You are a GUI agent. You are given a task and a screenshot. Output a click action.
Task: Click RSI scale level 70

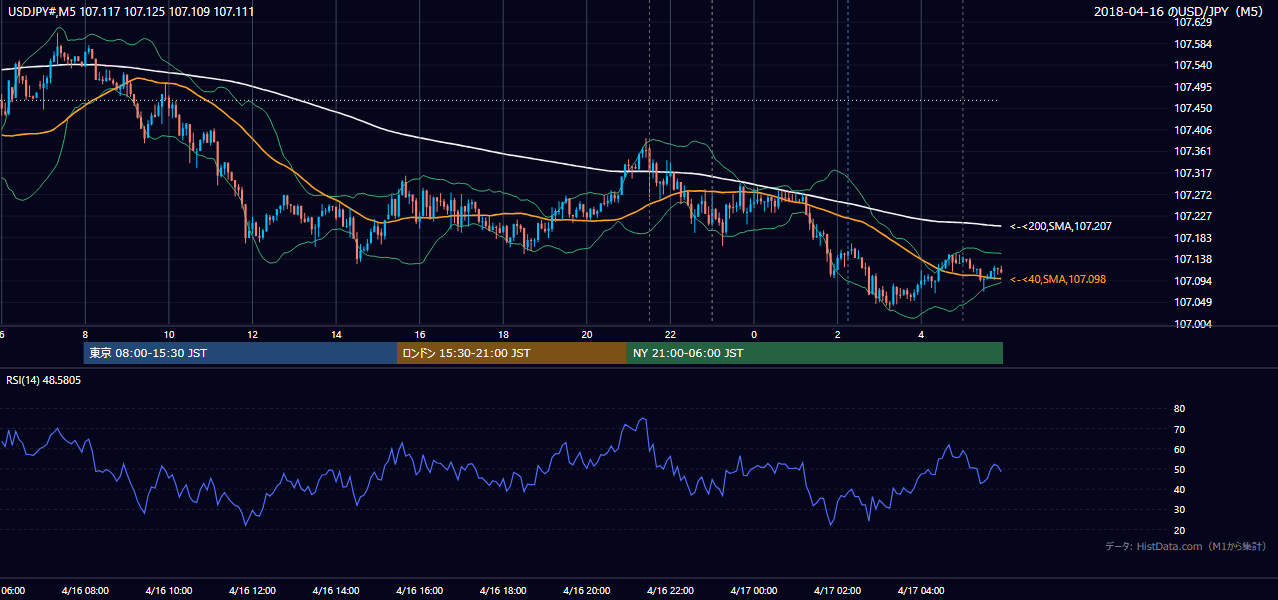click(x=1179, y=429)
